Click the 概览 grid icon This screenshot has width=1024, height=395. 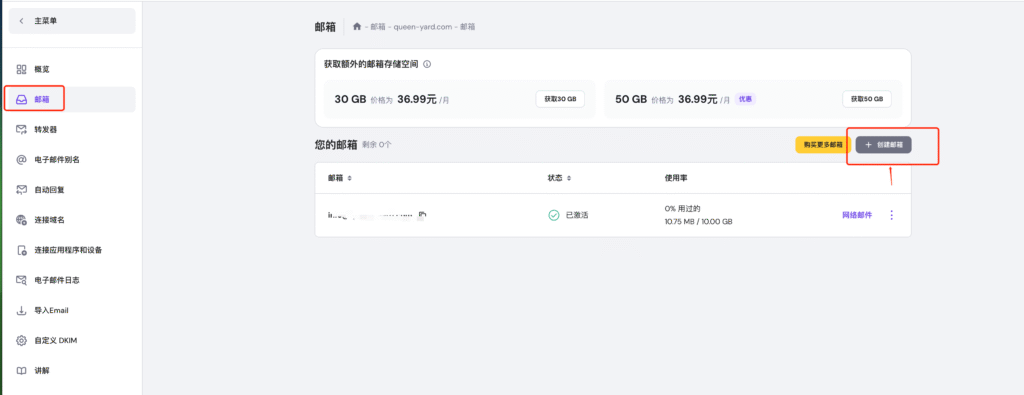pyautogui.click(x=22, y=69)
